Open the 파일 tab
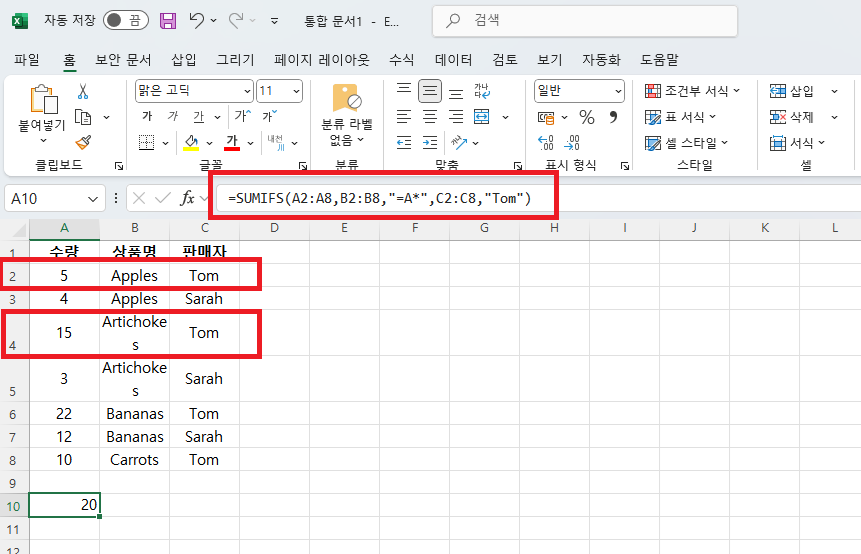861x554 pixels. [27, 59]
